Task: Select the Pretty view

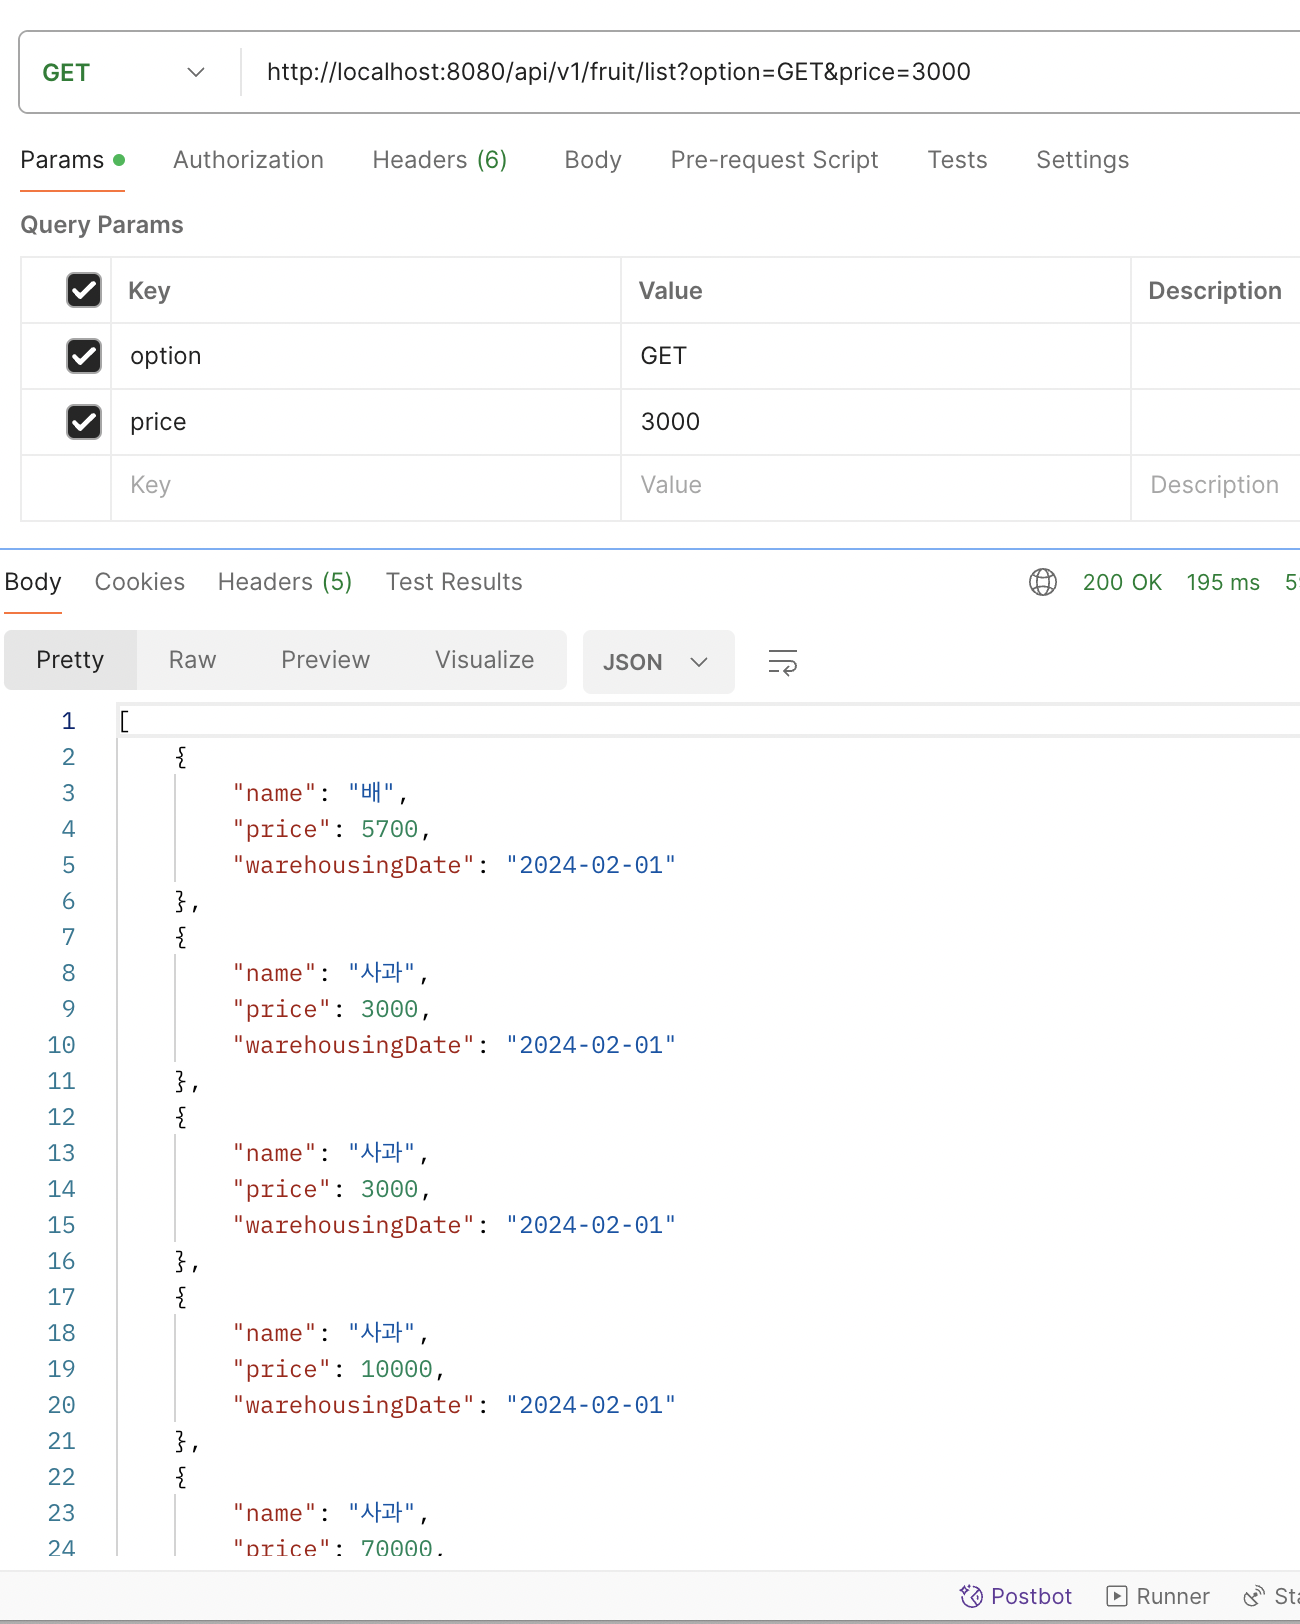Action: [x=70, y=660]
